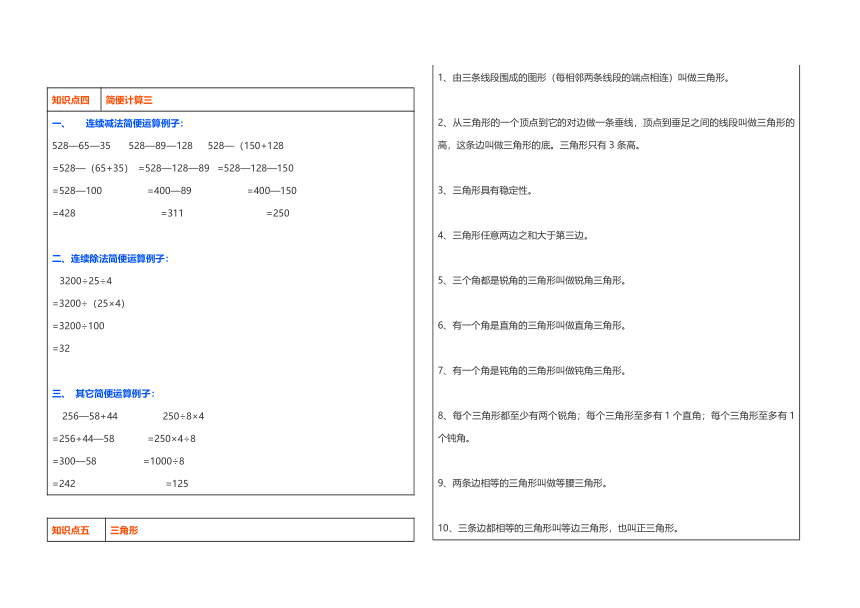Screen dimensions: 860x608
Task: Select the line "=528—128—150"
Action: pos(256,168)
